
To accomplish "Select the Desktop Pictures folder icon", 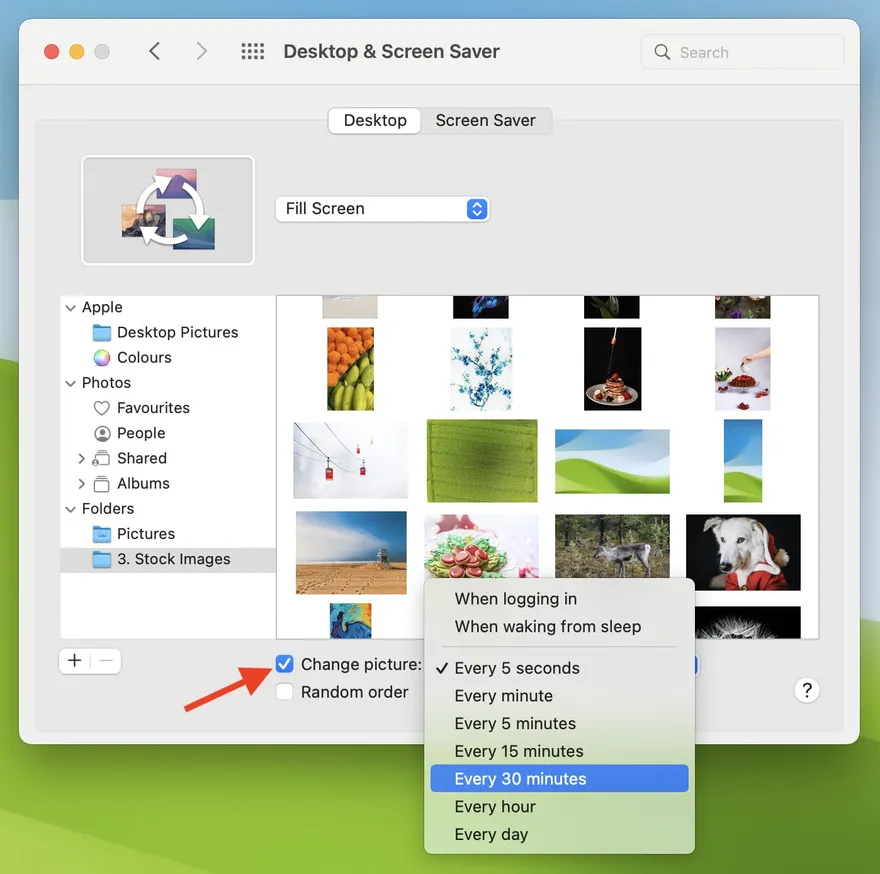I will tap(102, 332).
